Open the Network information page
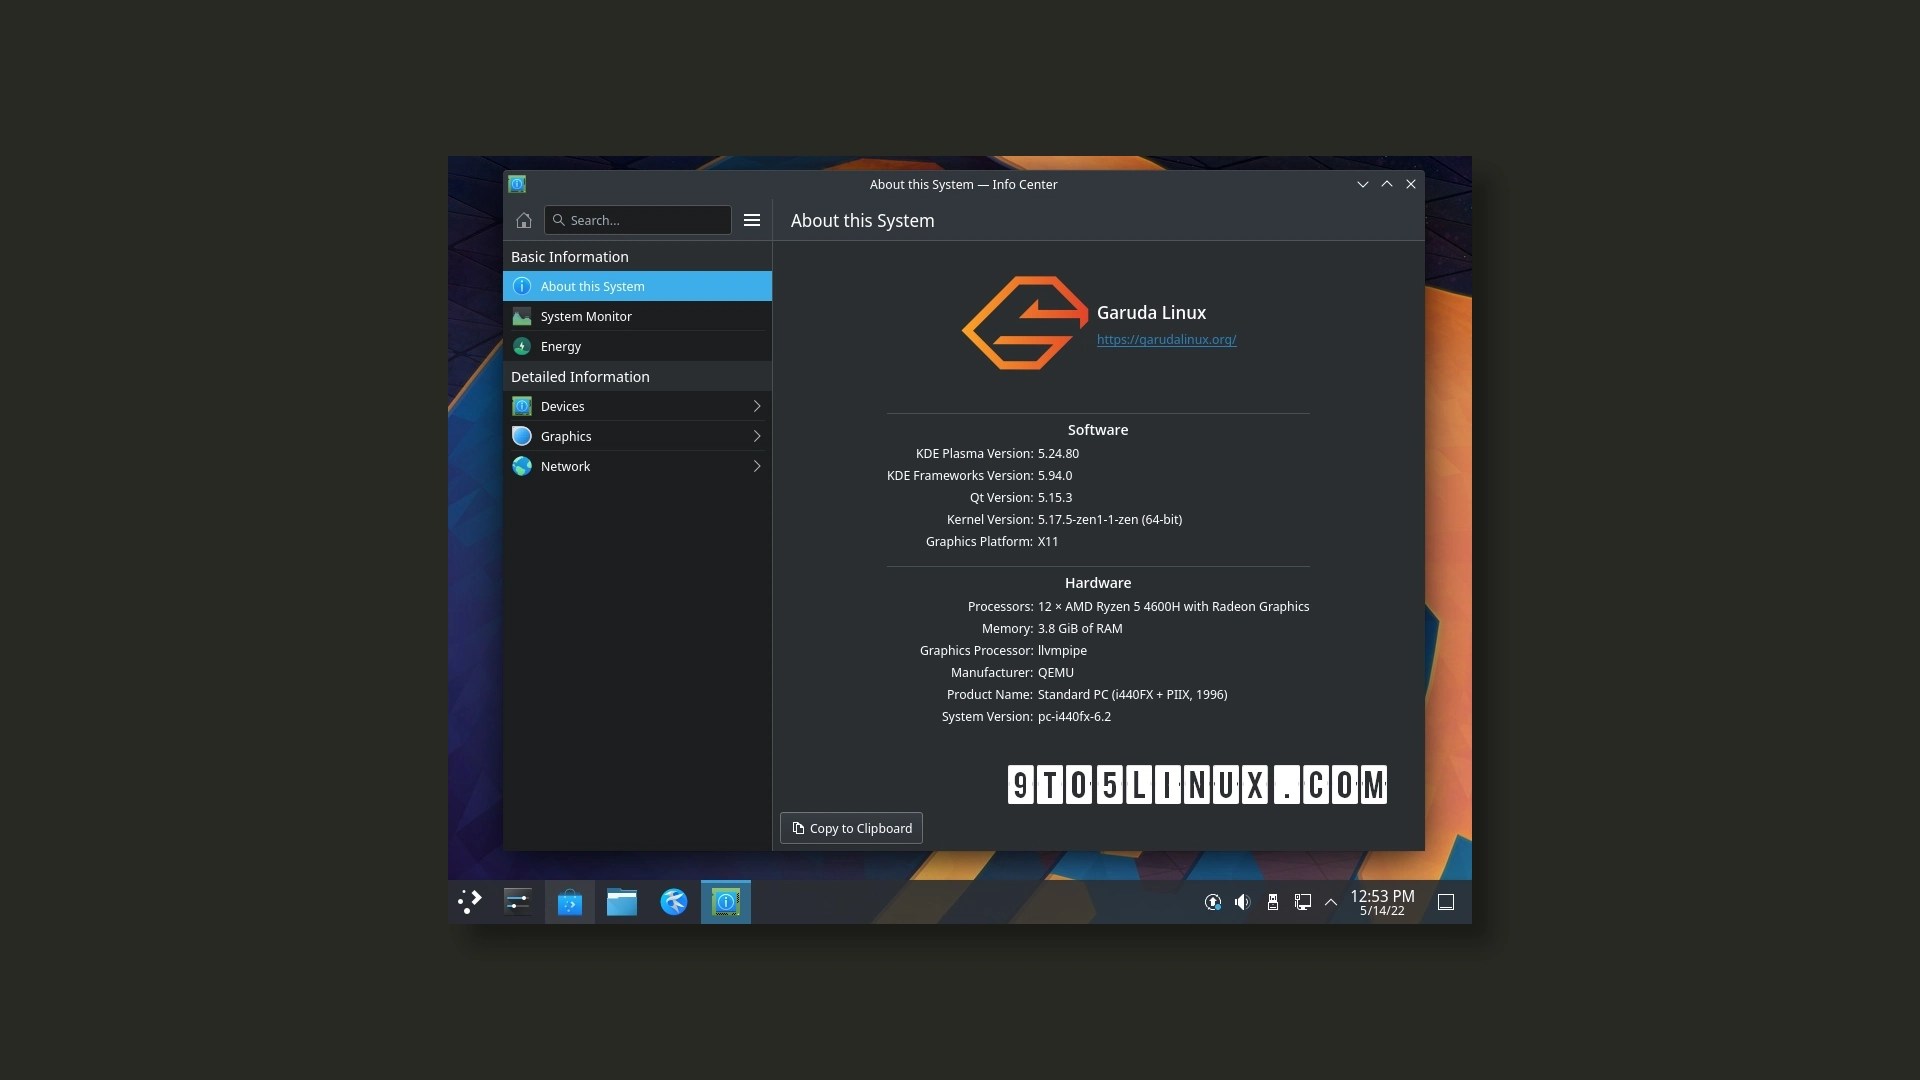1920x1080 pixels. pos(564,466)
